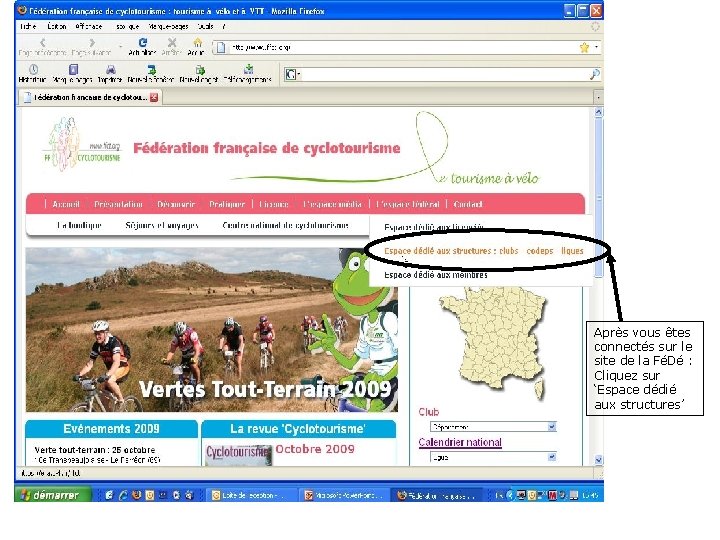The width and height of the screenshot is (720, 540).
Task: Go back with the Page précédente arrow
Action: 42,43
